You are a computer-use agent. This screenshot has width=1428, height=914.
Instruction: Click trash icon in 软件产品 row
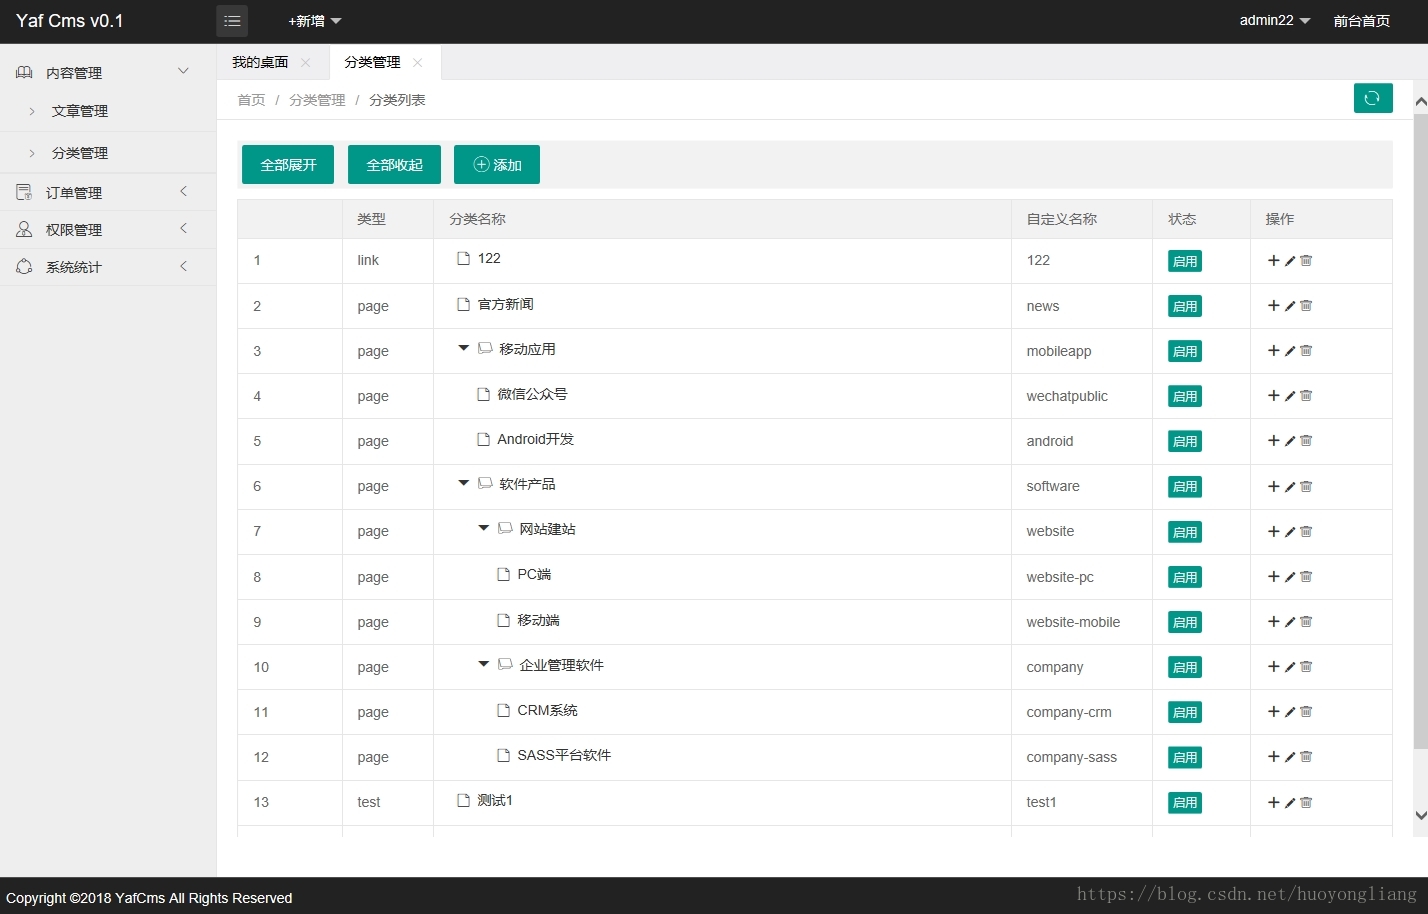click(x=1306, y=486)
